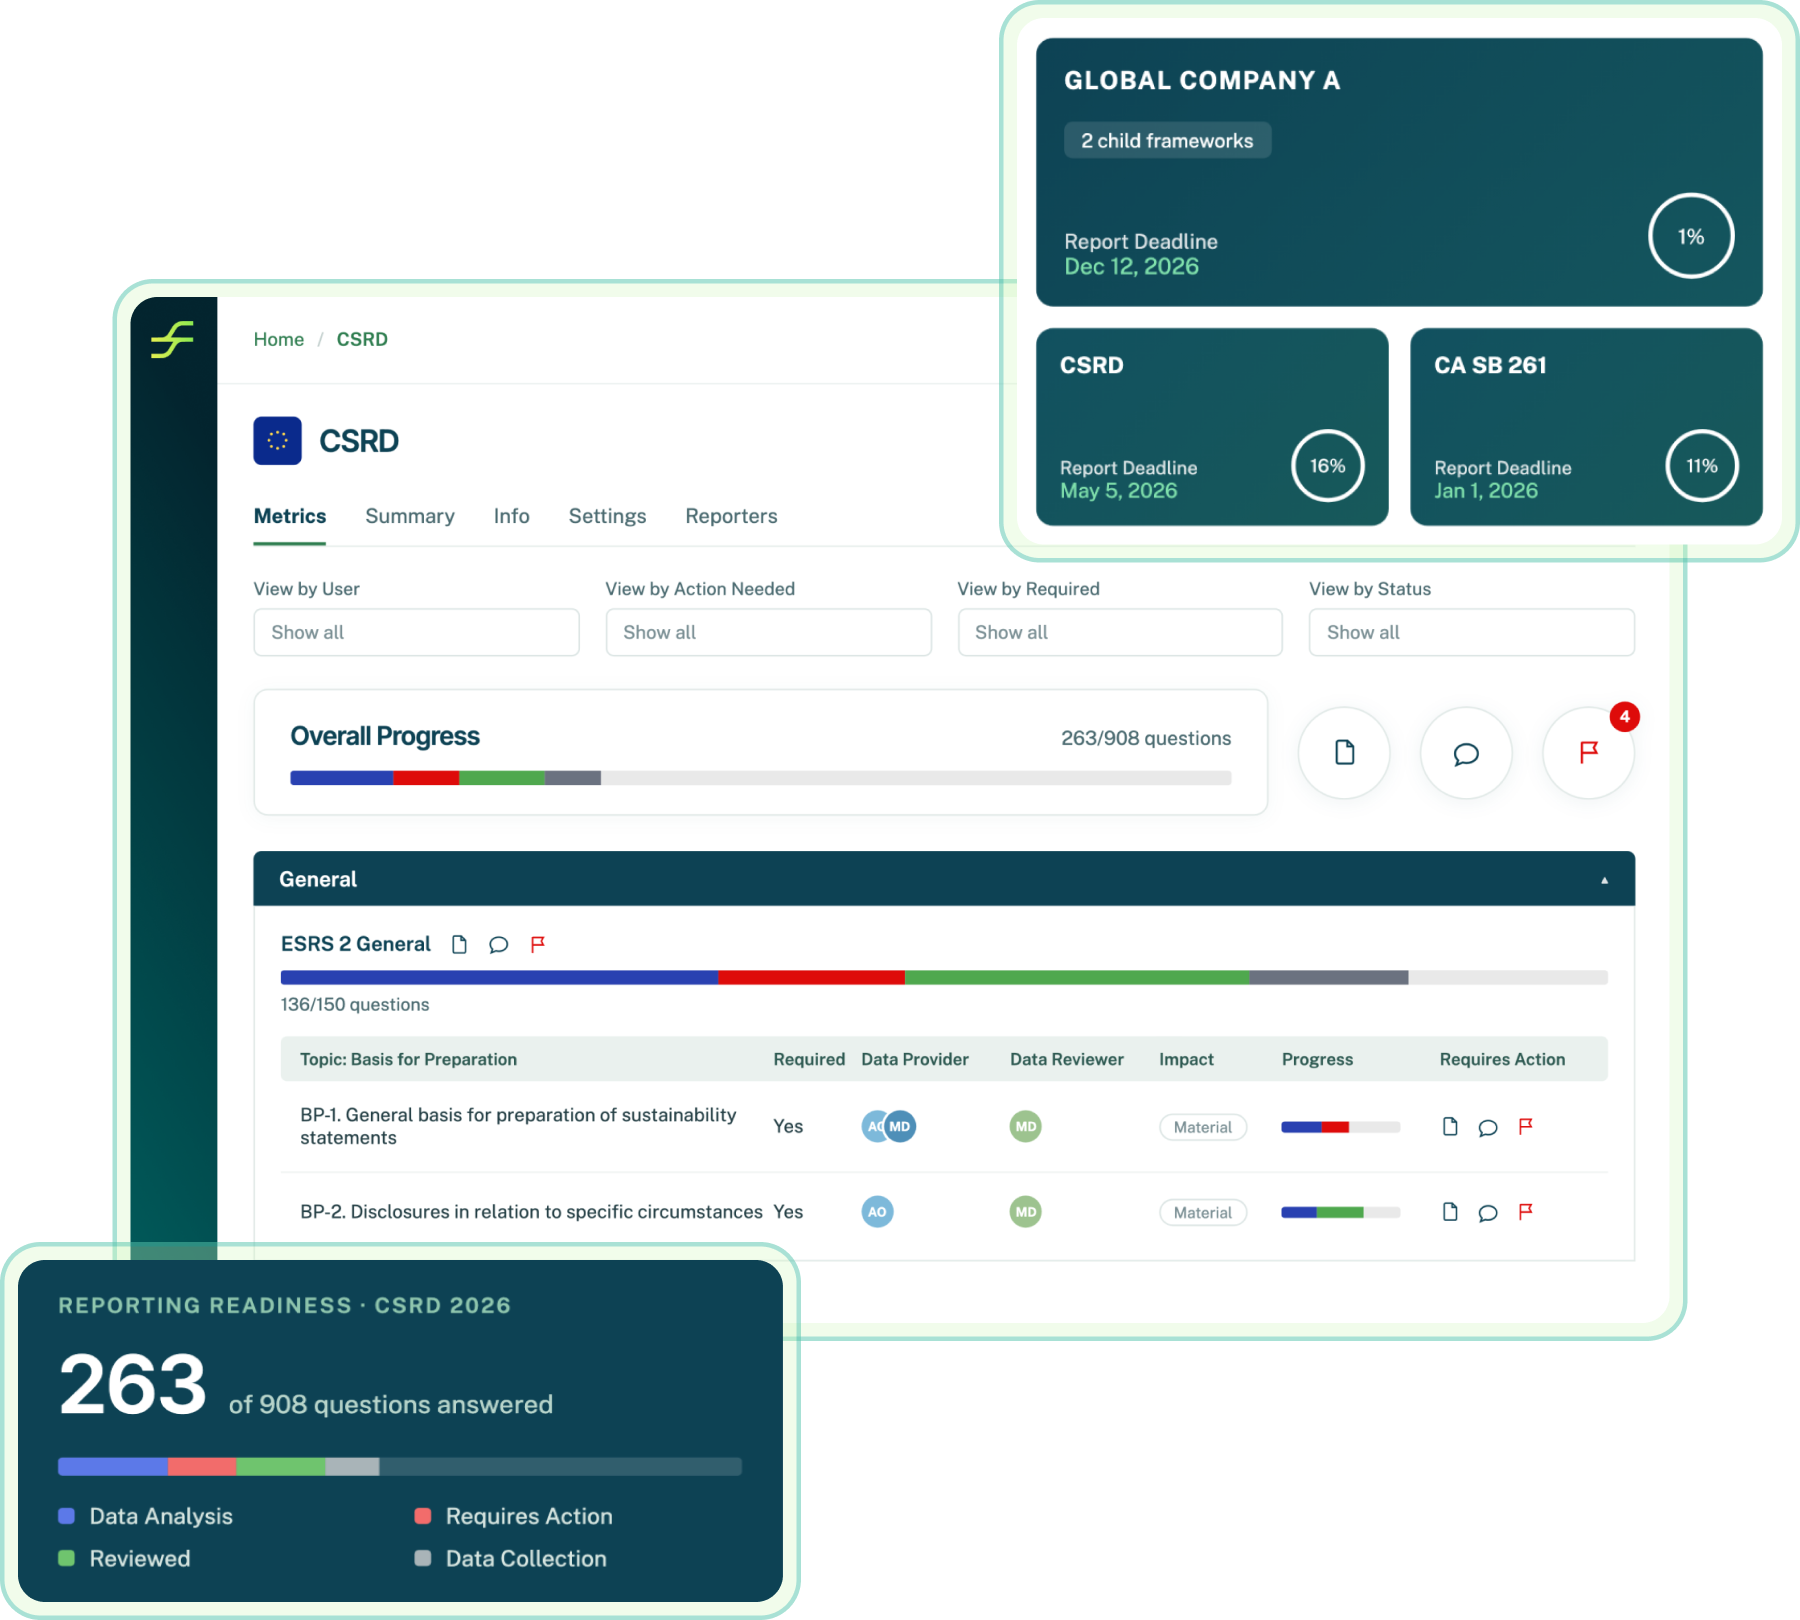
Task: Open comment icon in BP-1 row
Action: (1488, 1128)
